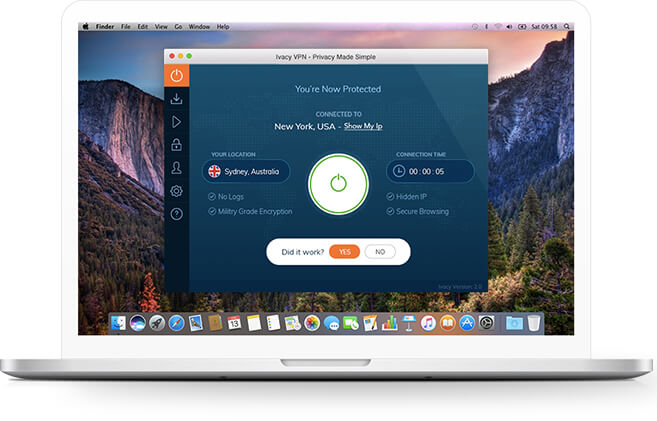Open Messages from the Dock
The image size is (657, 421).
click(331, 323)
